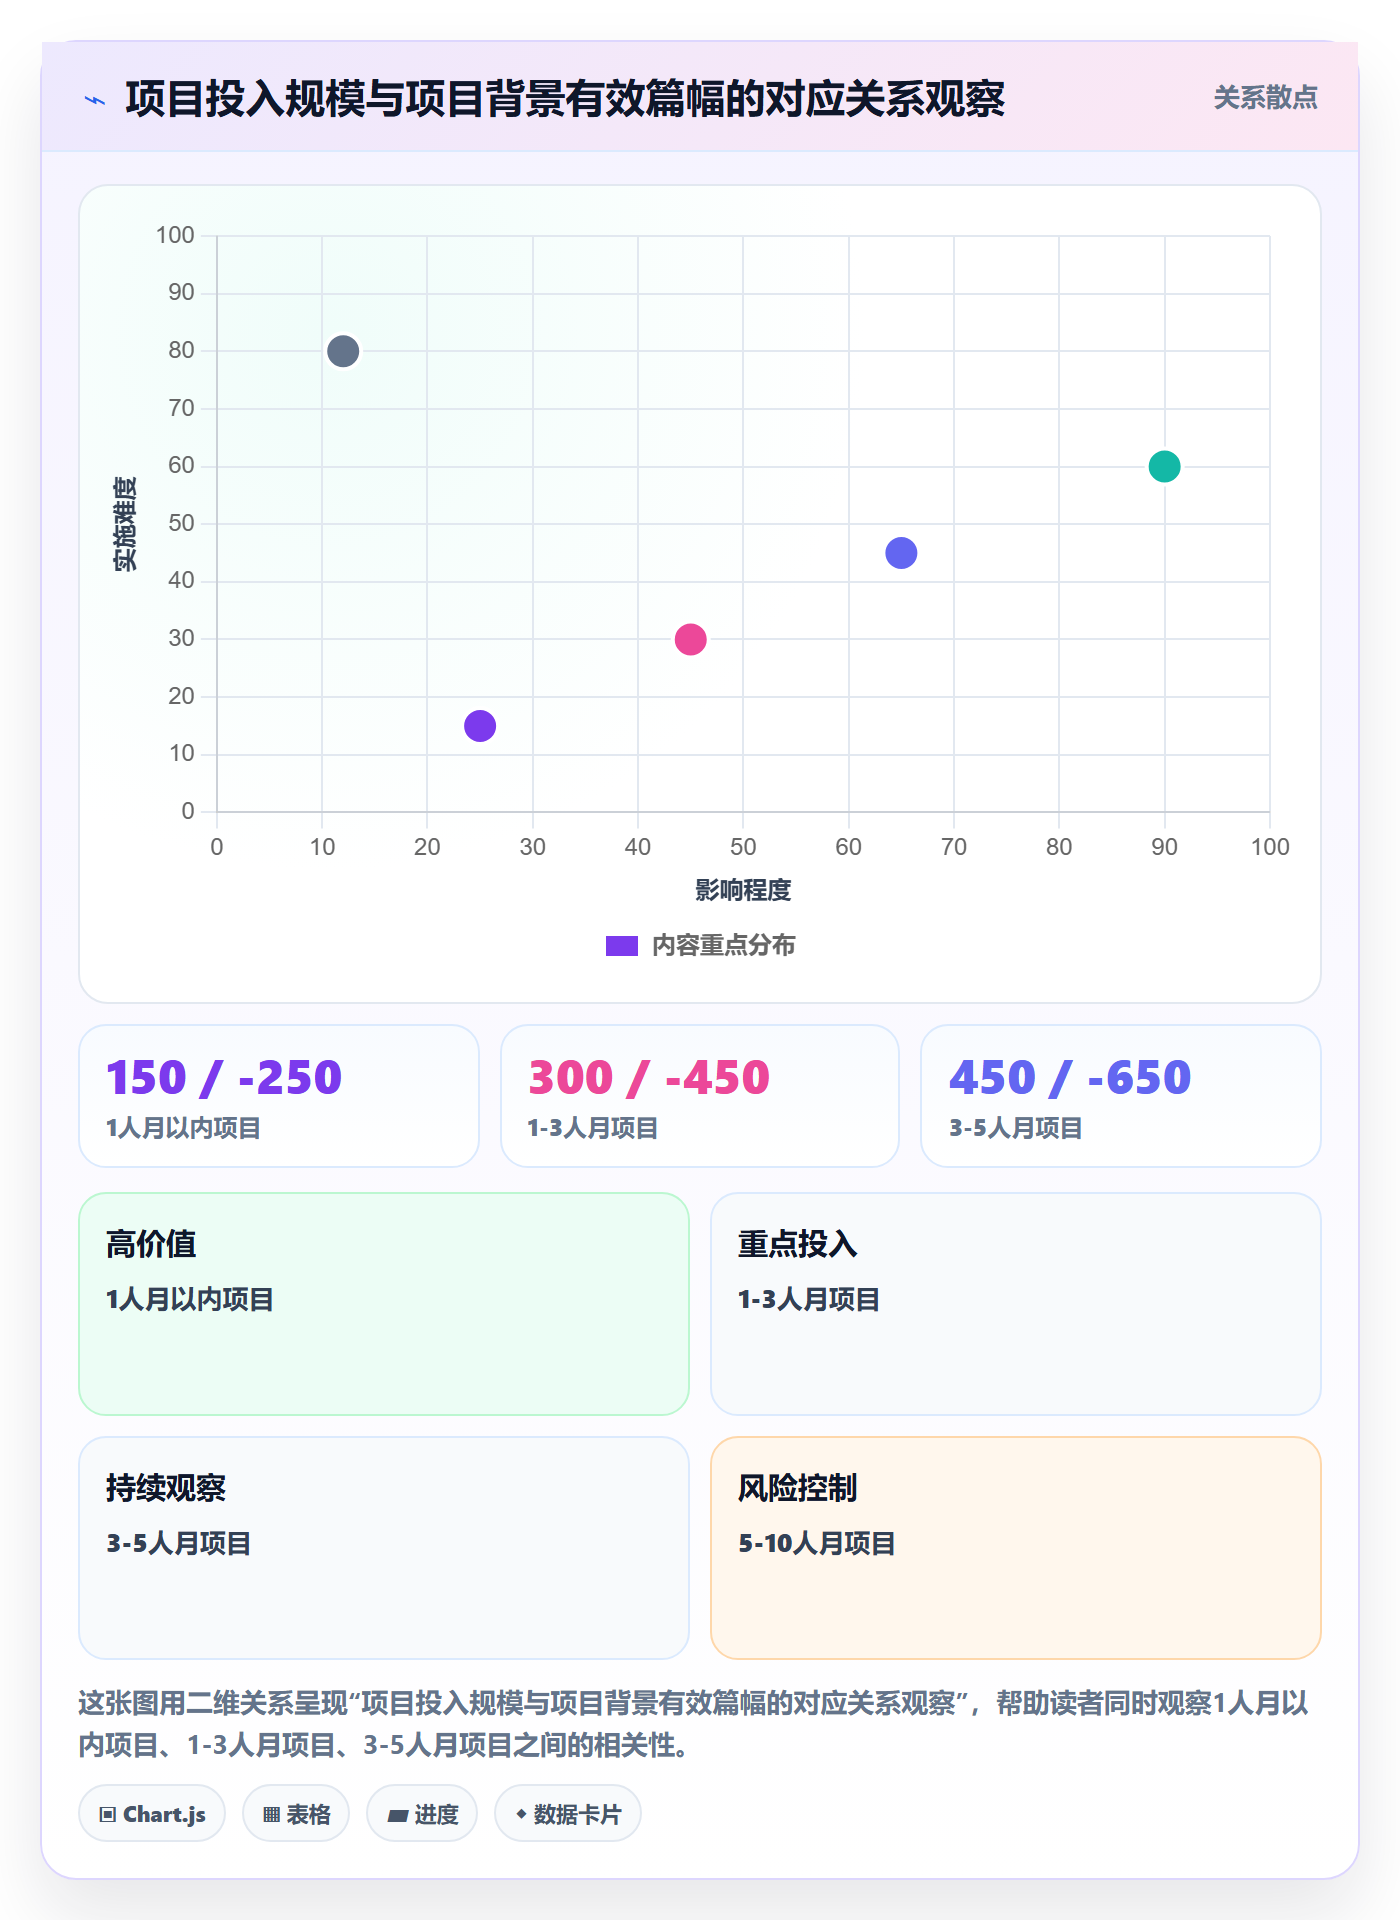Click the purple legend swatch for 内容重点分布

pyautogui.click(x=622, y=946)
